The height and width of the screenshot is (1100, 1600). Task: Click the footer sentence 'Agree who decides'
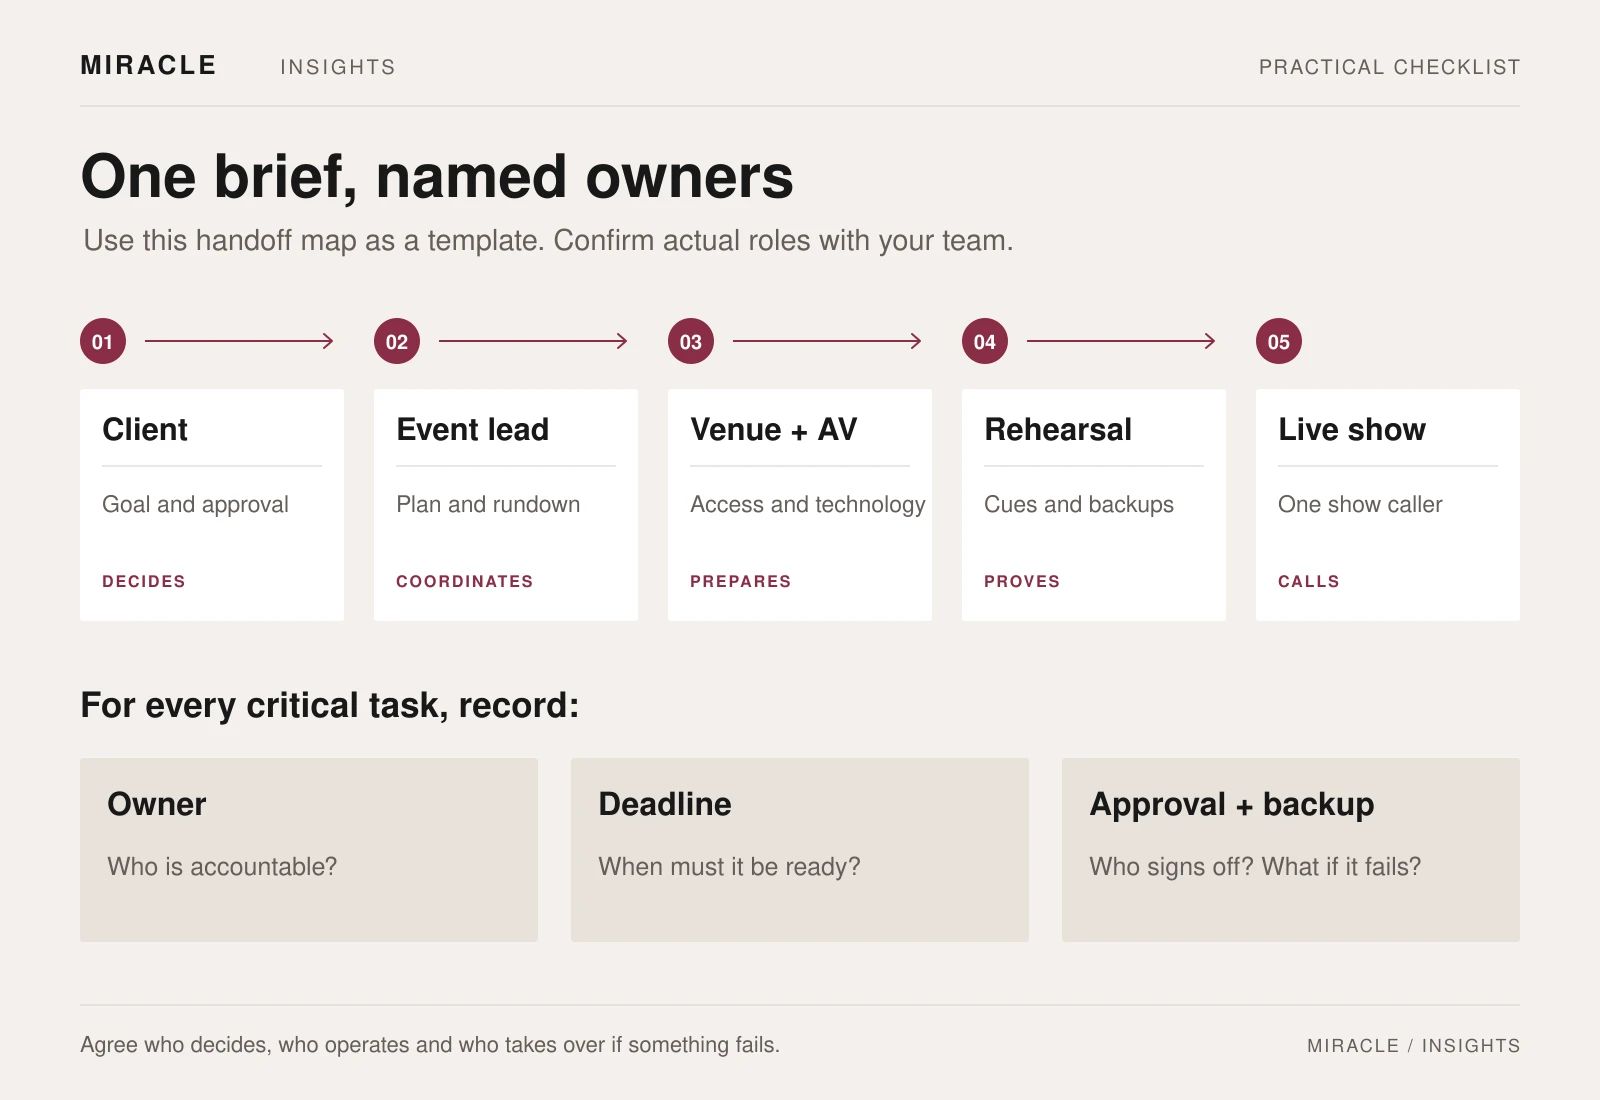(x=430, y=1045)
